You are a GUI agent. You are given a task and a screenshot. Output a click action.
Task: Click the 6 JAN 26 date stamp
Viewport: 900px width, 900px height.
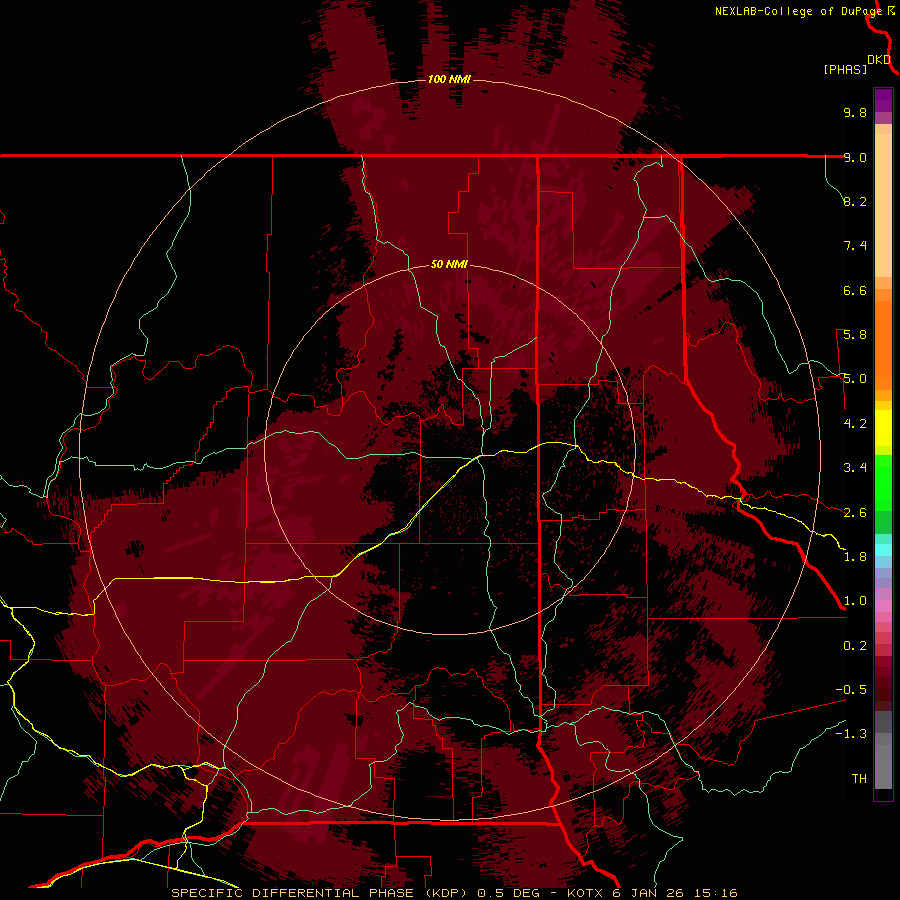point(650,893)
